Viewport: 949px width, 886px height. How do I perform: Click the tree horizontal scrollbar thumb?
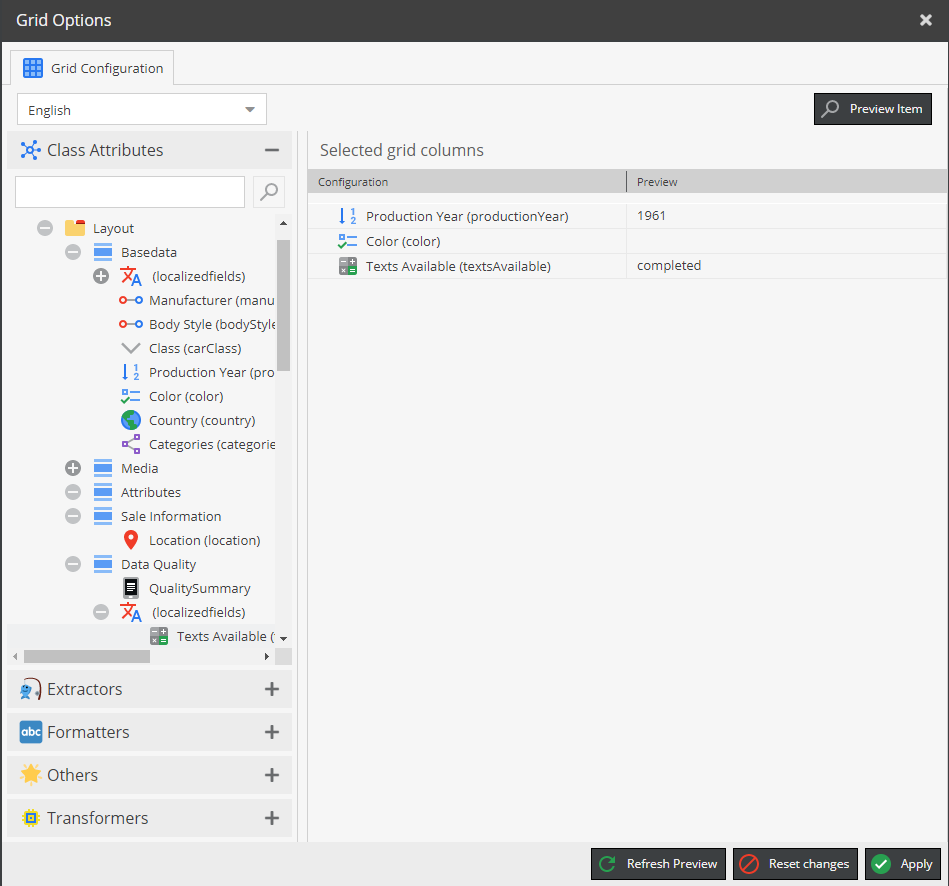pyautogui.click(x=87, y=656)
